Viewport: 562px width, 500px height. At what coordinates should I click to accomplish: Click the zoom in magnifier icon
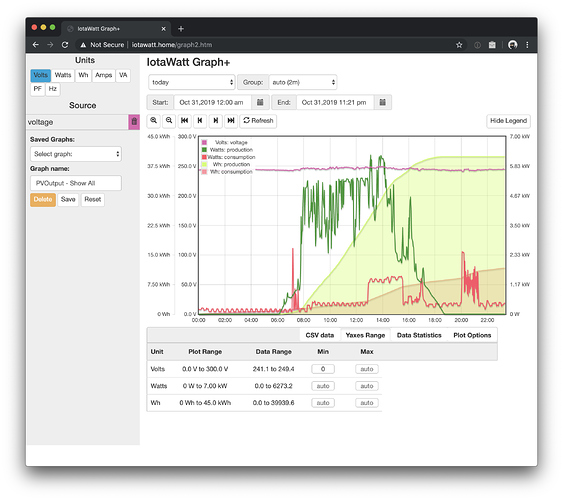(154, 121)
